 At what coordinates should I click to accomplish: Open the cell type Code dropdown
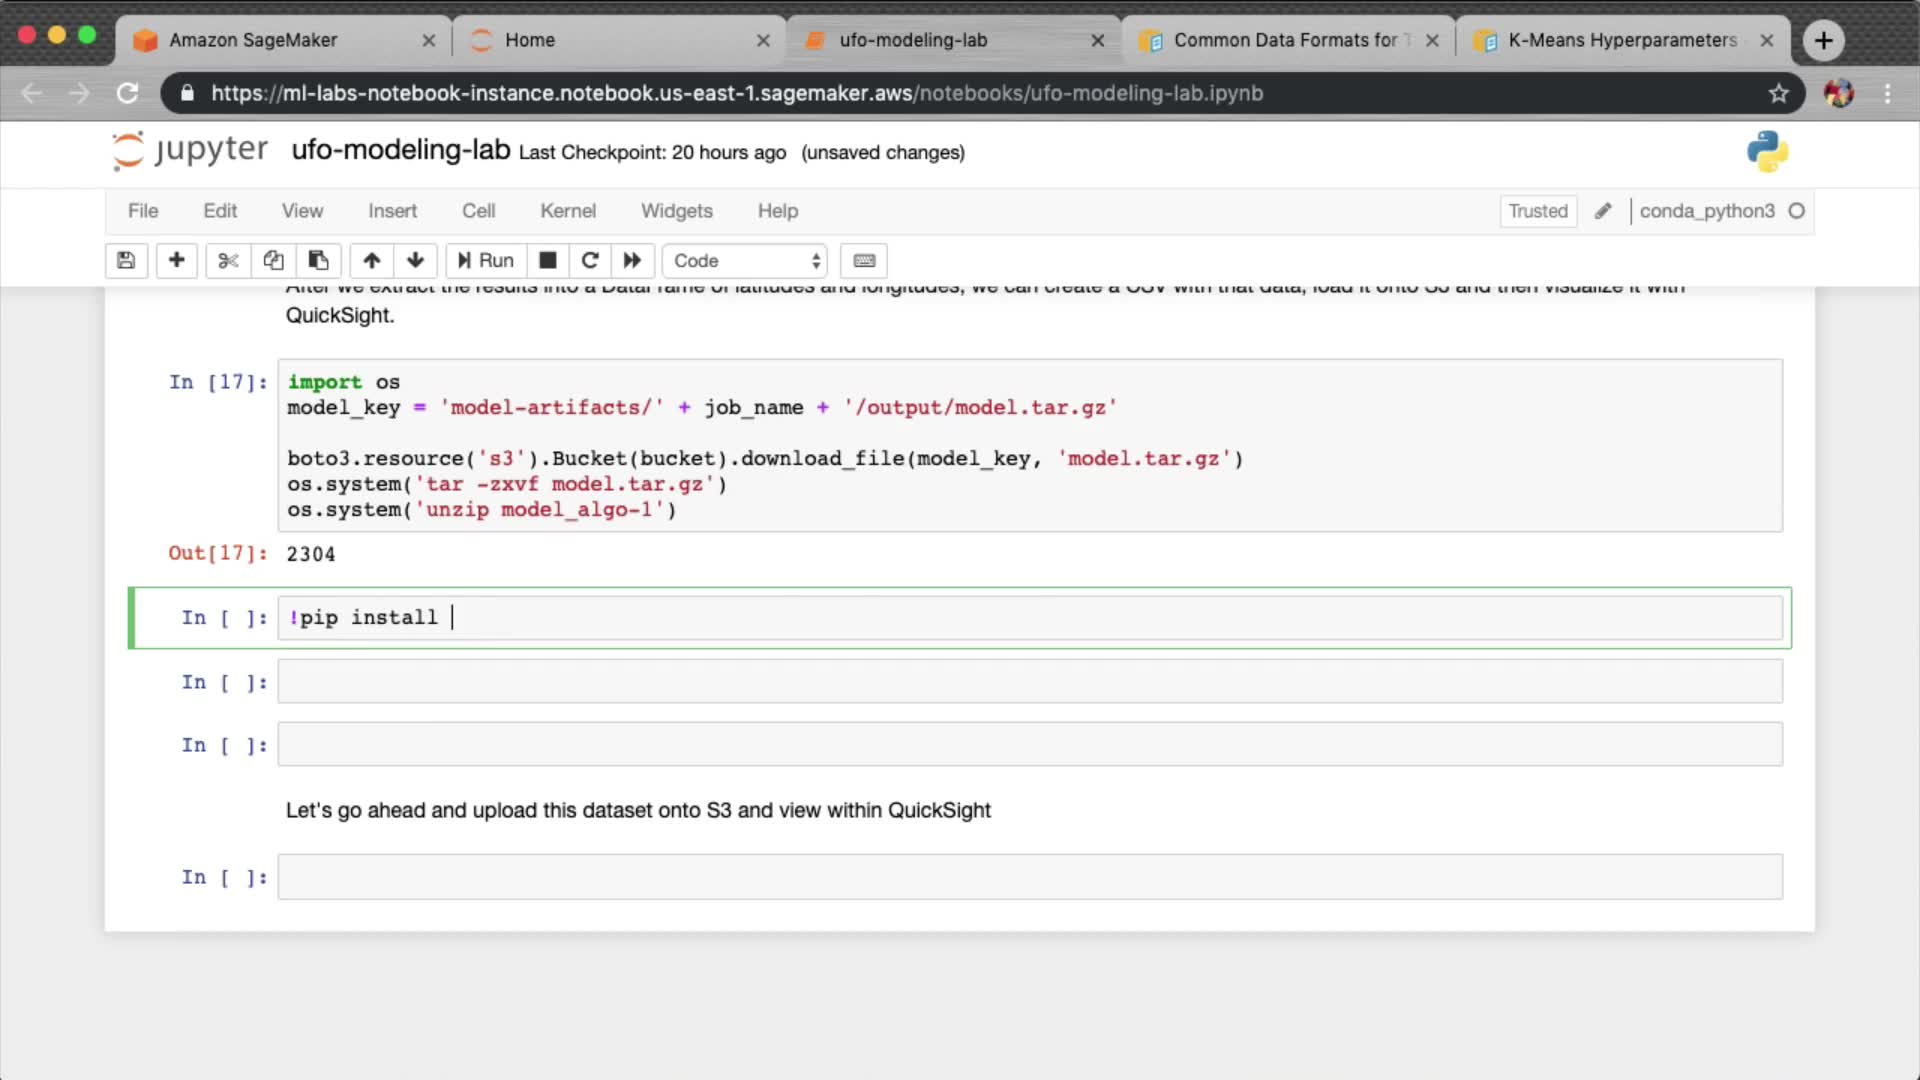coord(745,261)
